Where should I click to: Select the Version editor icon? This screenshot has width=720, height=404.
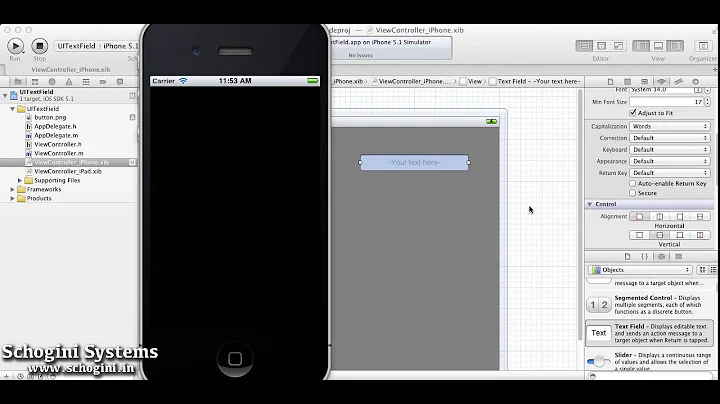(619, 46)
